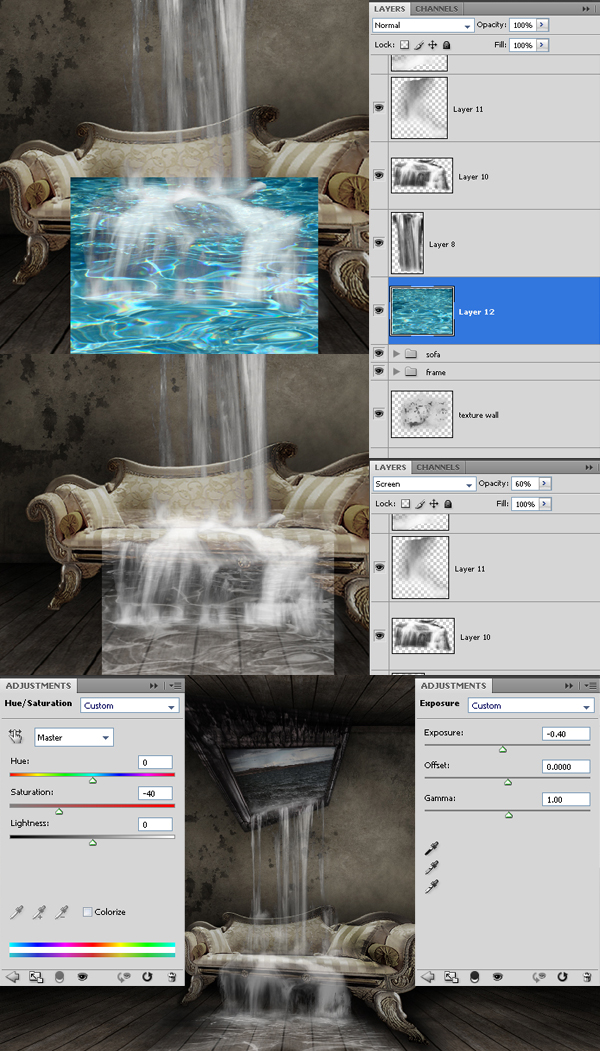Expand the sofa layer group
The height and width of the screenshot is (1051, 600).
(x=396, y=354)
